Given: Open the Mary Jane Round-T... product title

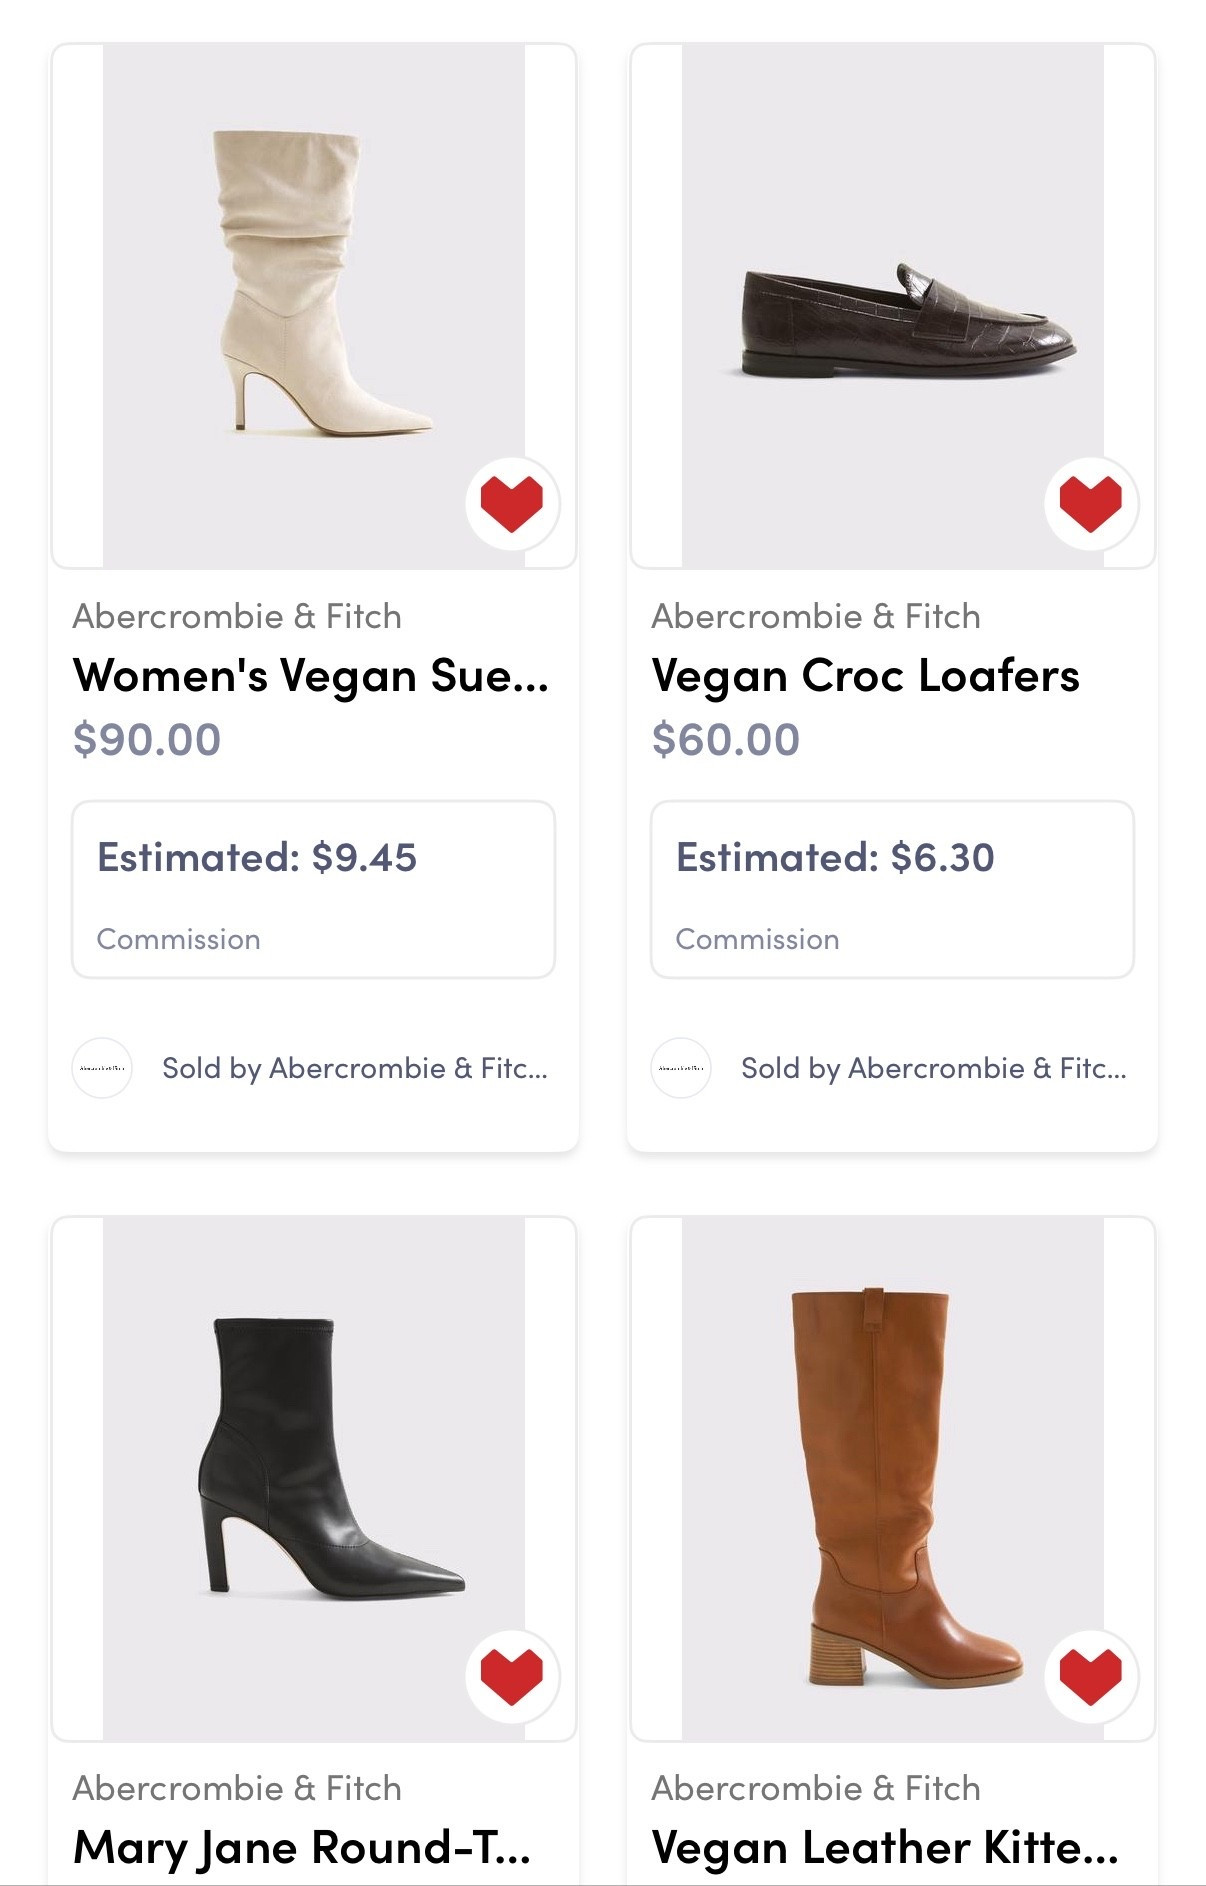Looking at the screenshot, I should tap(302, 1848).
